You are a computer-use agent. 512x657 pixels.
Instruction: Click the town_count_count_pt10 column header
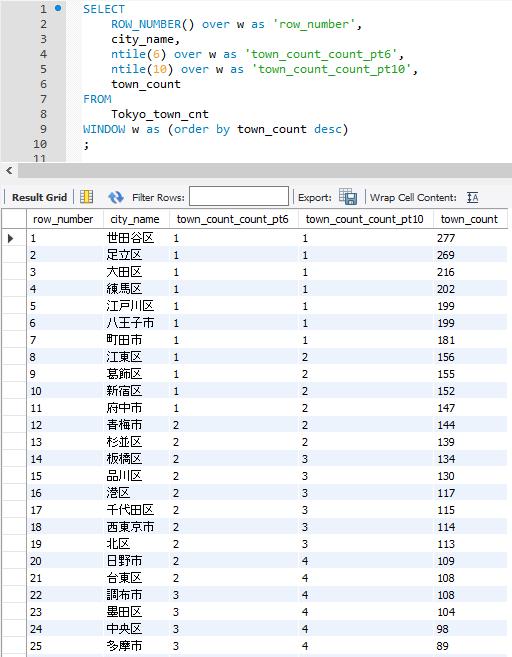[365, 219]
